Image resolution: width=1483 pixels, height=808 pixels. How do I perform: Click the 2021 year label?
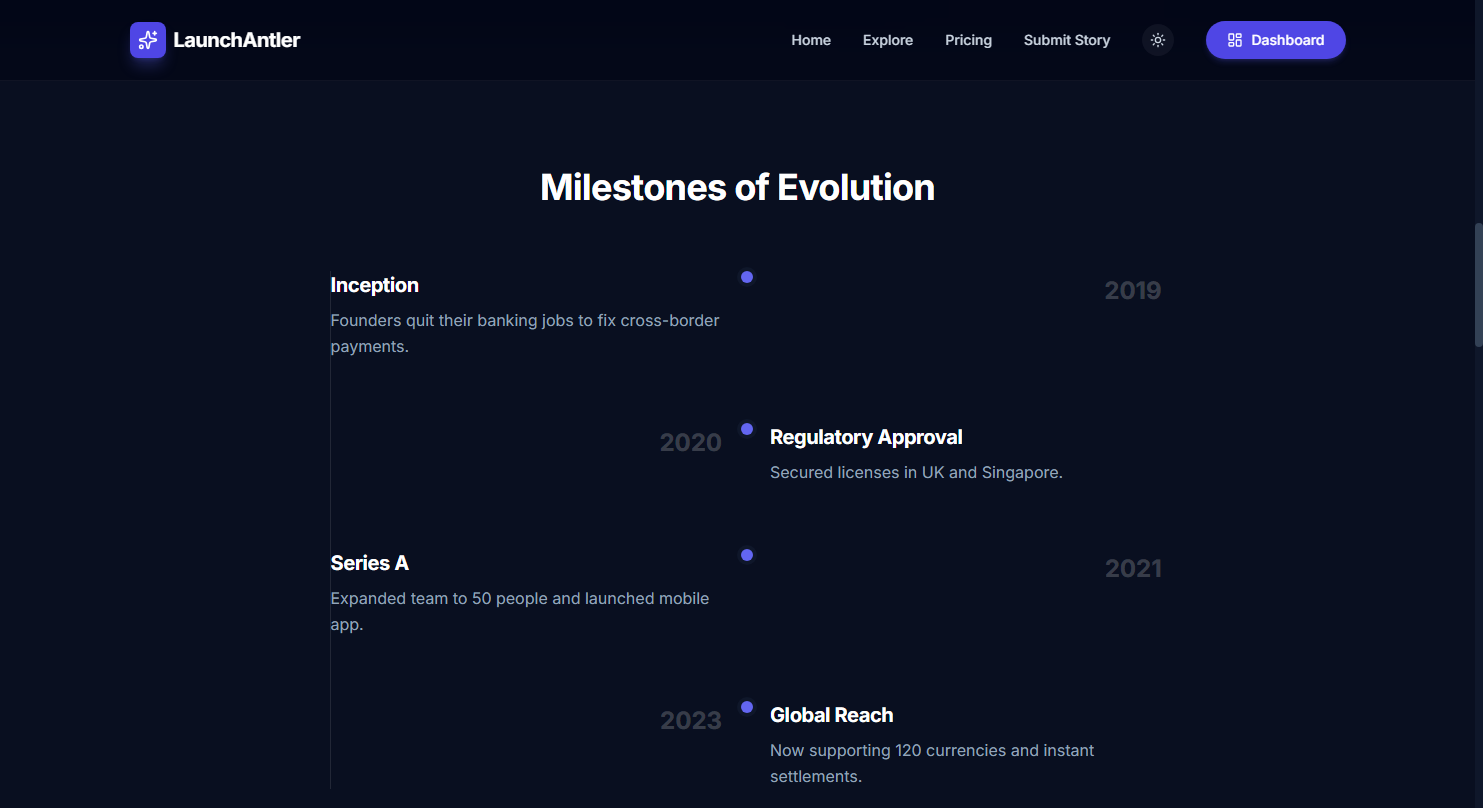(x=1133, y=569)
